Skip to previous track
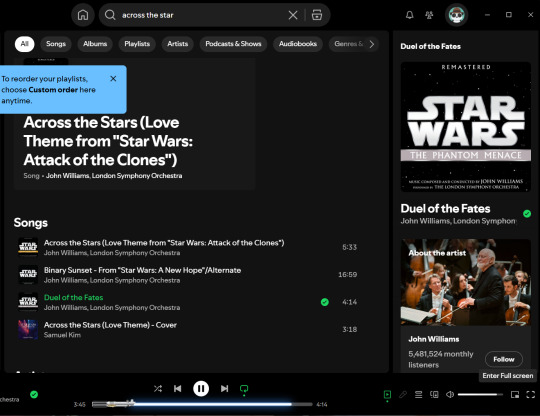Viewport: 540px width, 416px height. [177, 389]
